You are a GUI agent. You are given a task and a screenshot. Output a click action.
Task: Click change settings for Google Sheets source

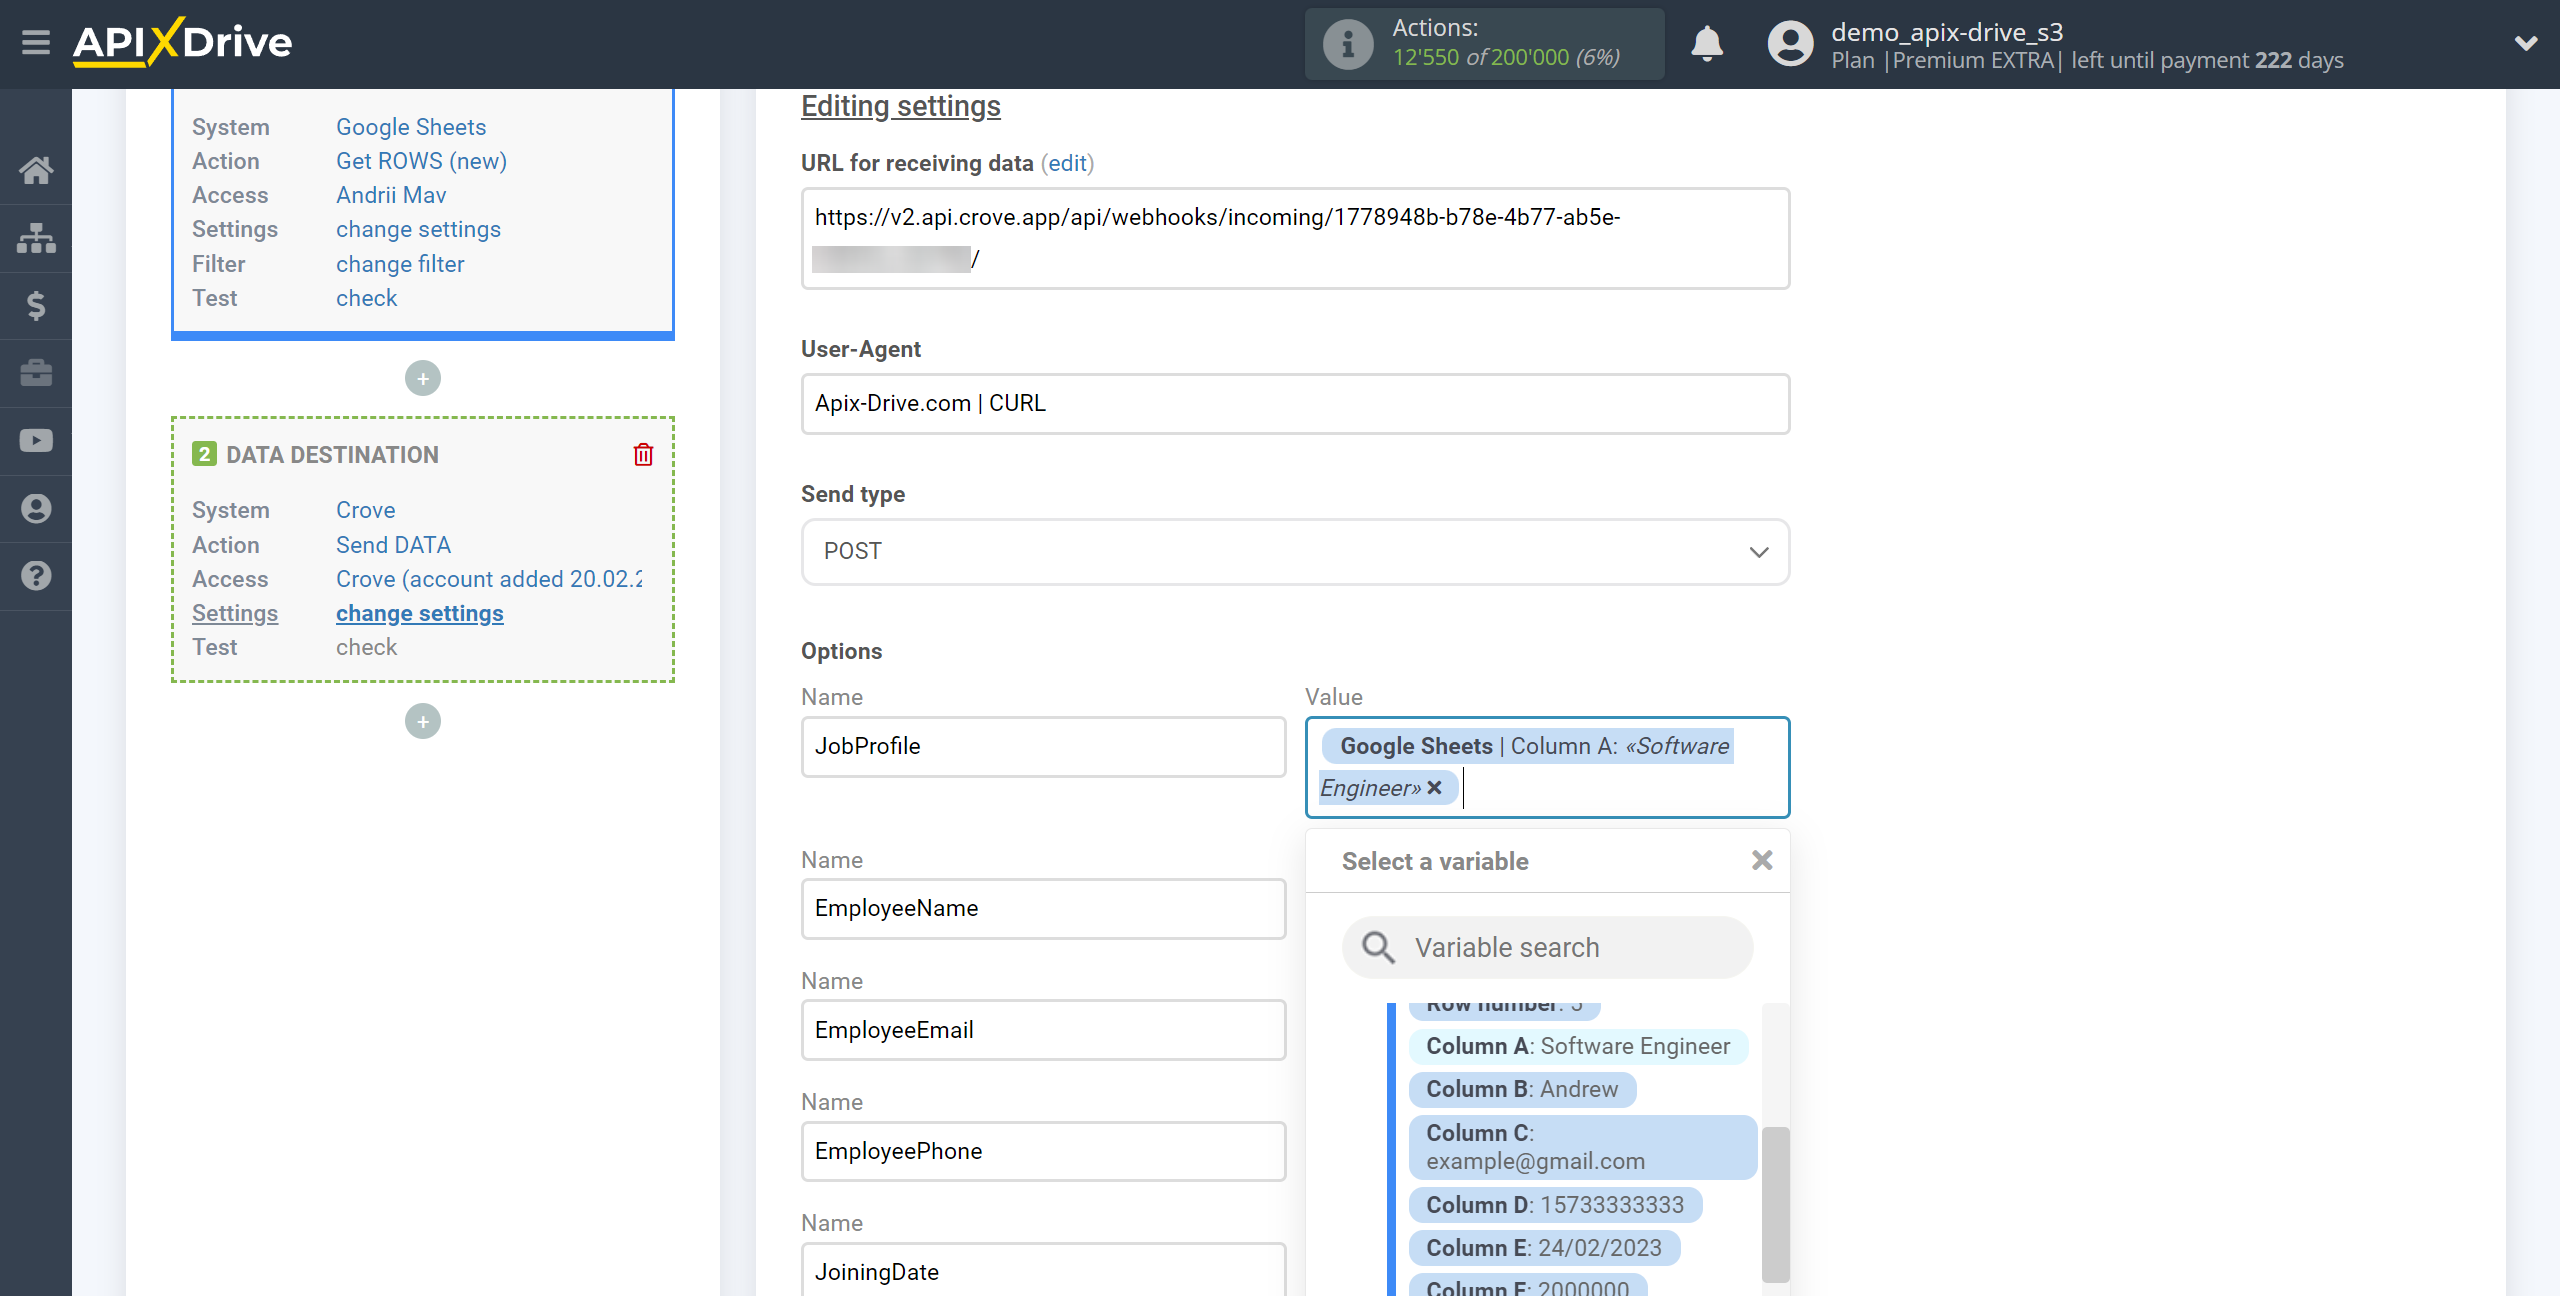coord(418,229)
